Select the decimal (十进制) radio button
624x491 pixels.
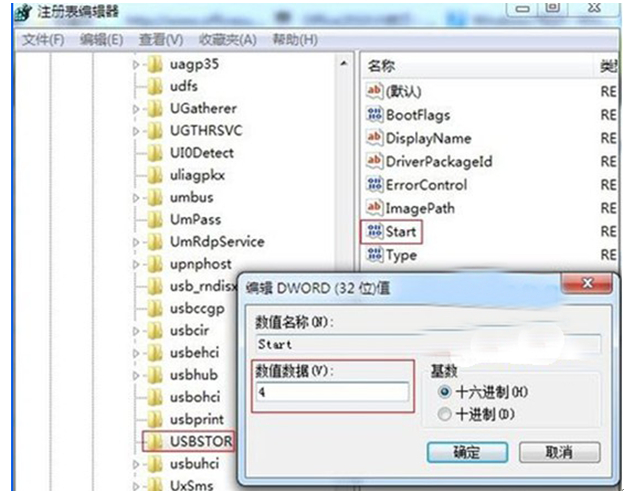(444, 414)
